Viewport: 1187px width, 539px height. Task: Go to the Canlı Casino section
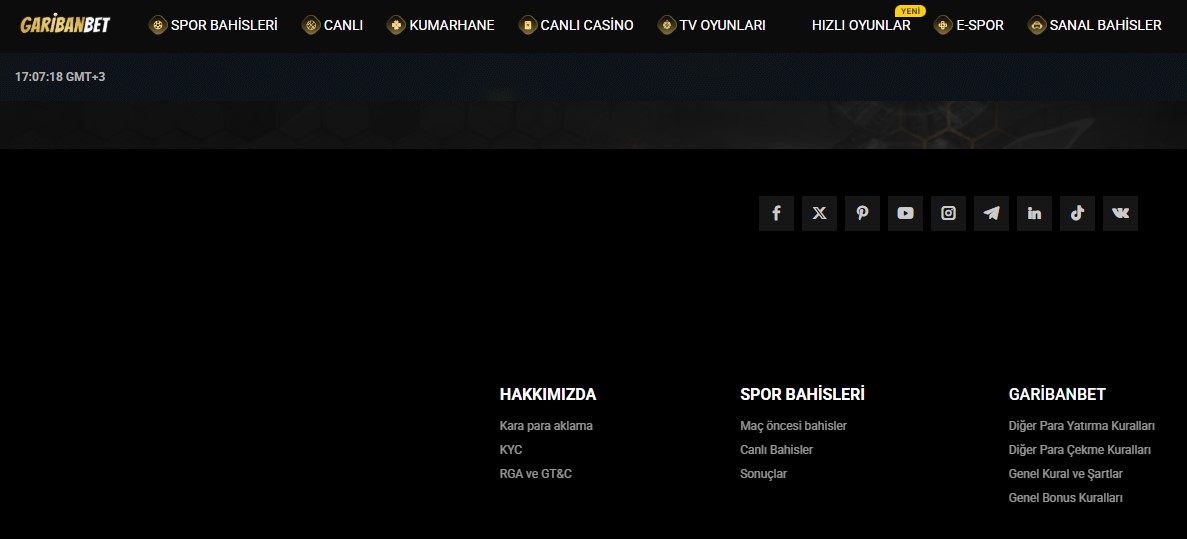click(576, 25)
